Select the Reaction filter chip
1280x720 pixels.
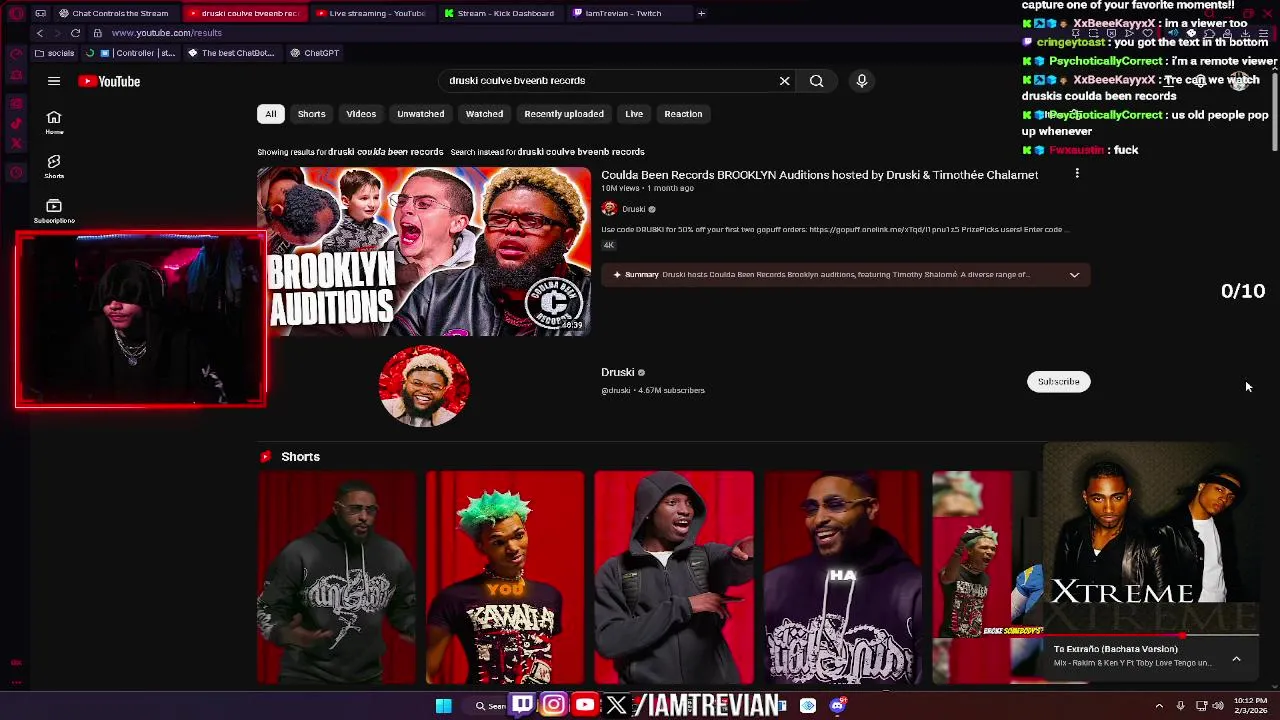coord(683,114)
